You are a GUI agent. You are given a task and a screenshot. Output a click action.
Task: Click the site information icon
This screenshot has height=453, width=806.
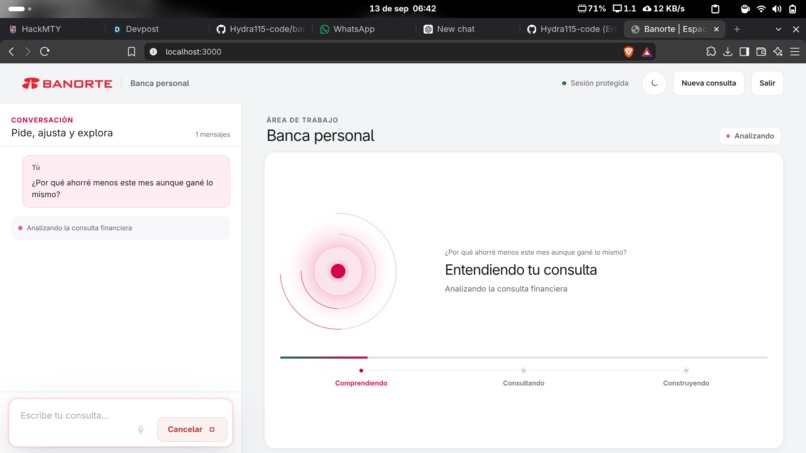pyautogui.click(x=153, y=51)
